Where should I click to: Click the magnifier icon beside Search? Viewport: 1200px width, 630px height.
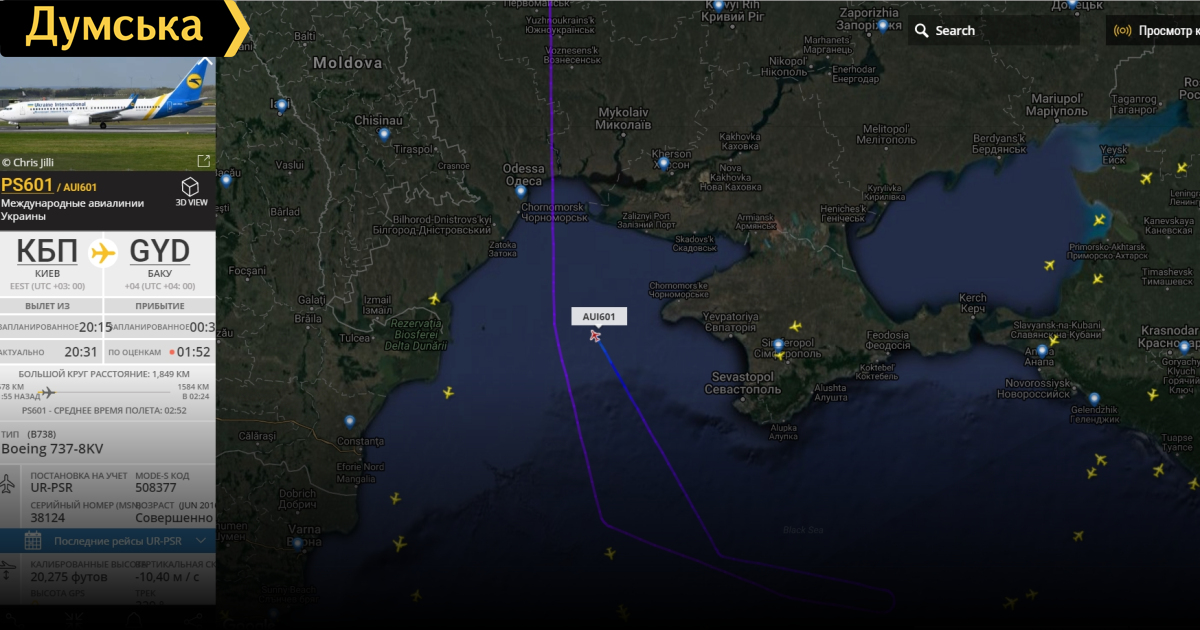pos(922,31)
